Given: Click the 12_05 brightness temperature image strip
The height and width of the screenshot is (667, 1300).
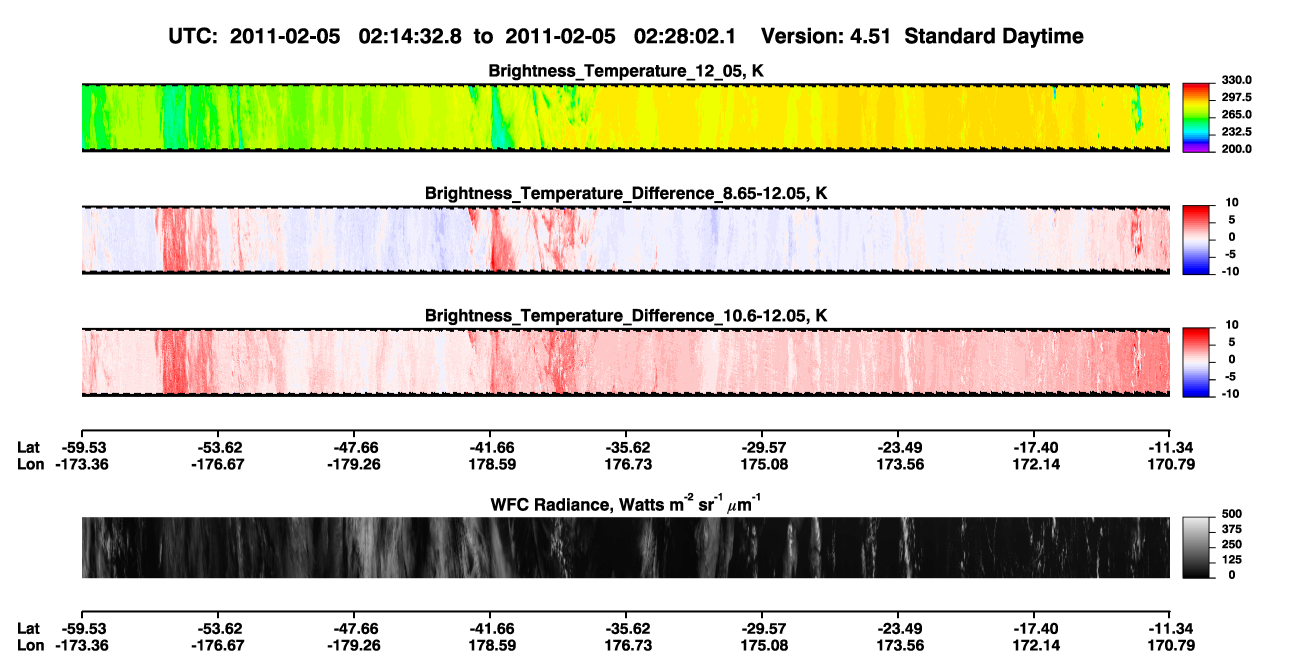Looking at the screenshot, I should [626, 117].
